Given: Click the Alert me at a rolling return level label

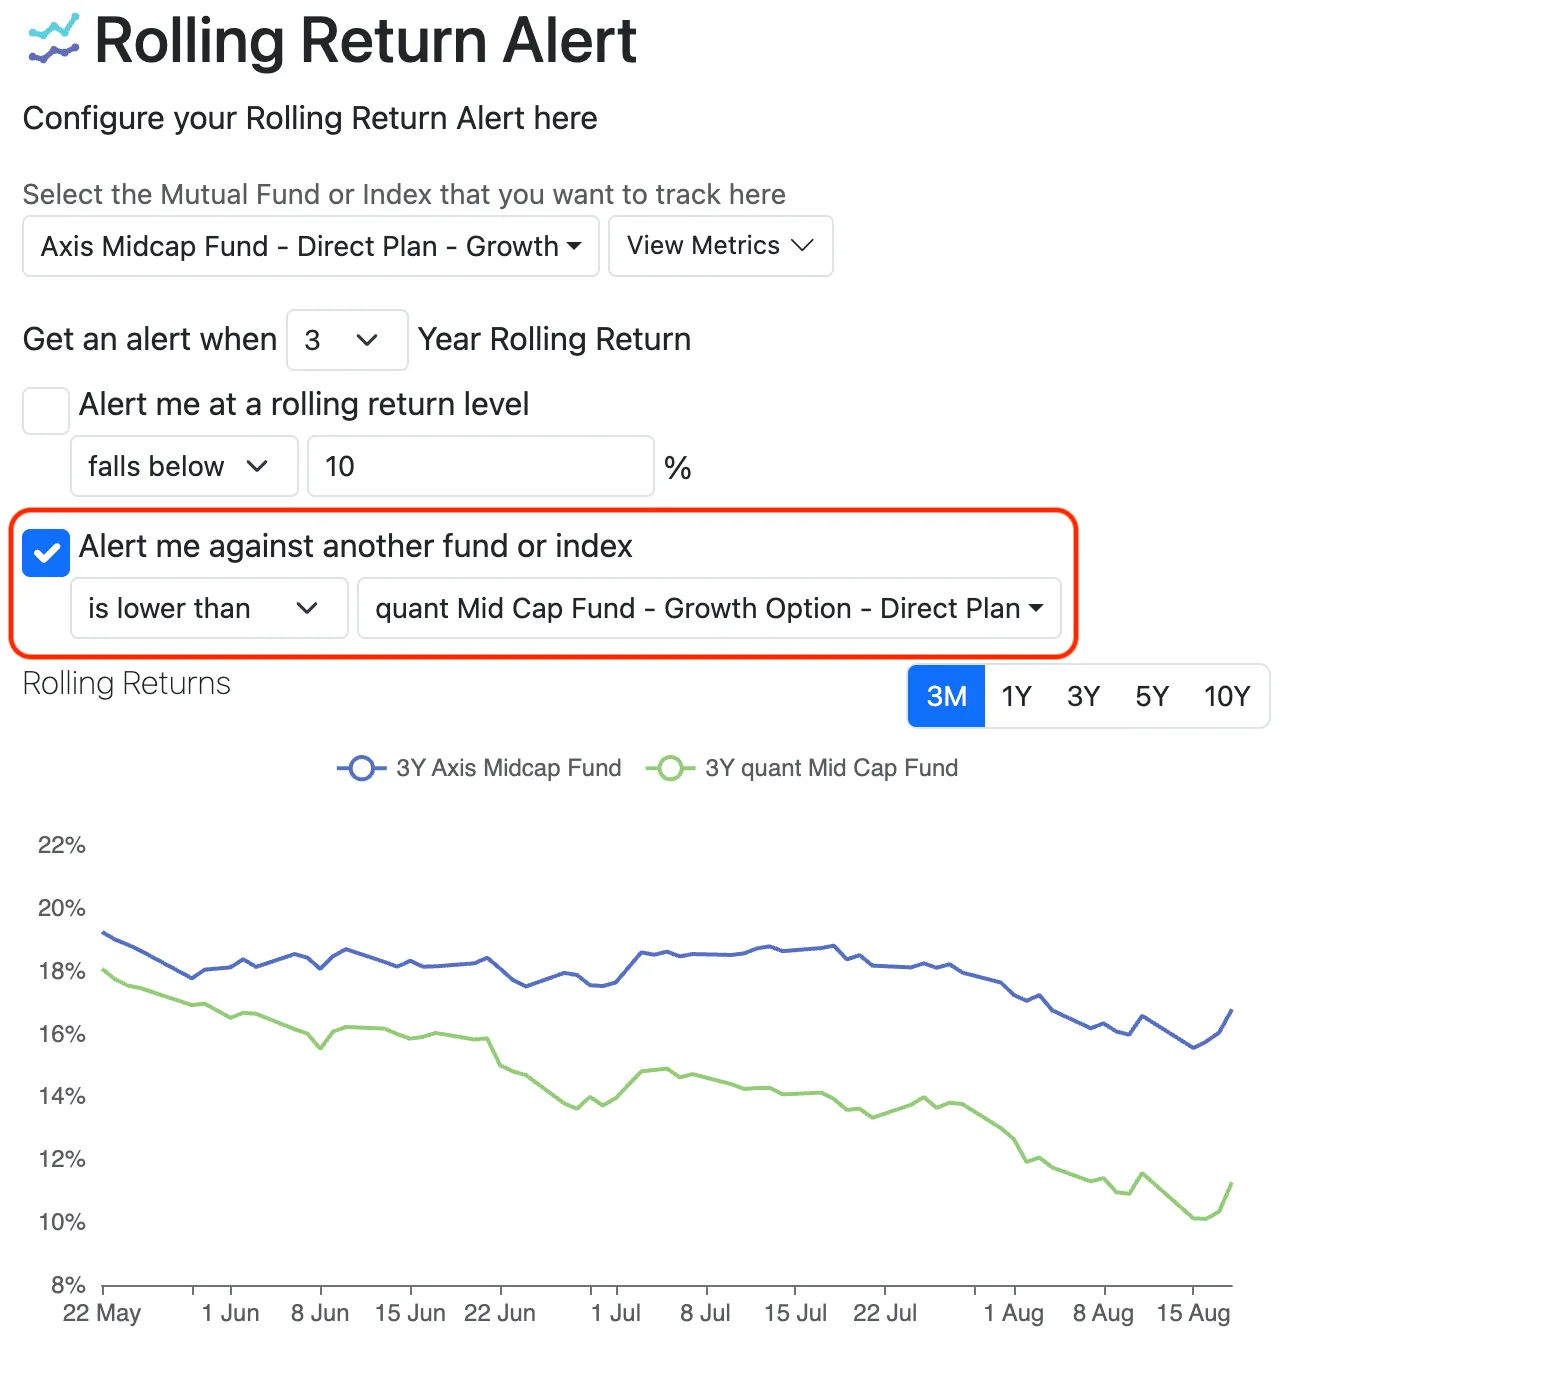Looking at the screenshot, I should (x=304, y=404).
